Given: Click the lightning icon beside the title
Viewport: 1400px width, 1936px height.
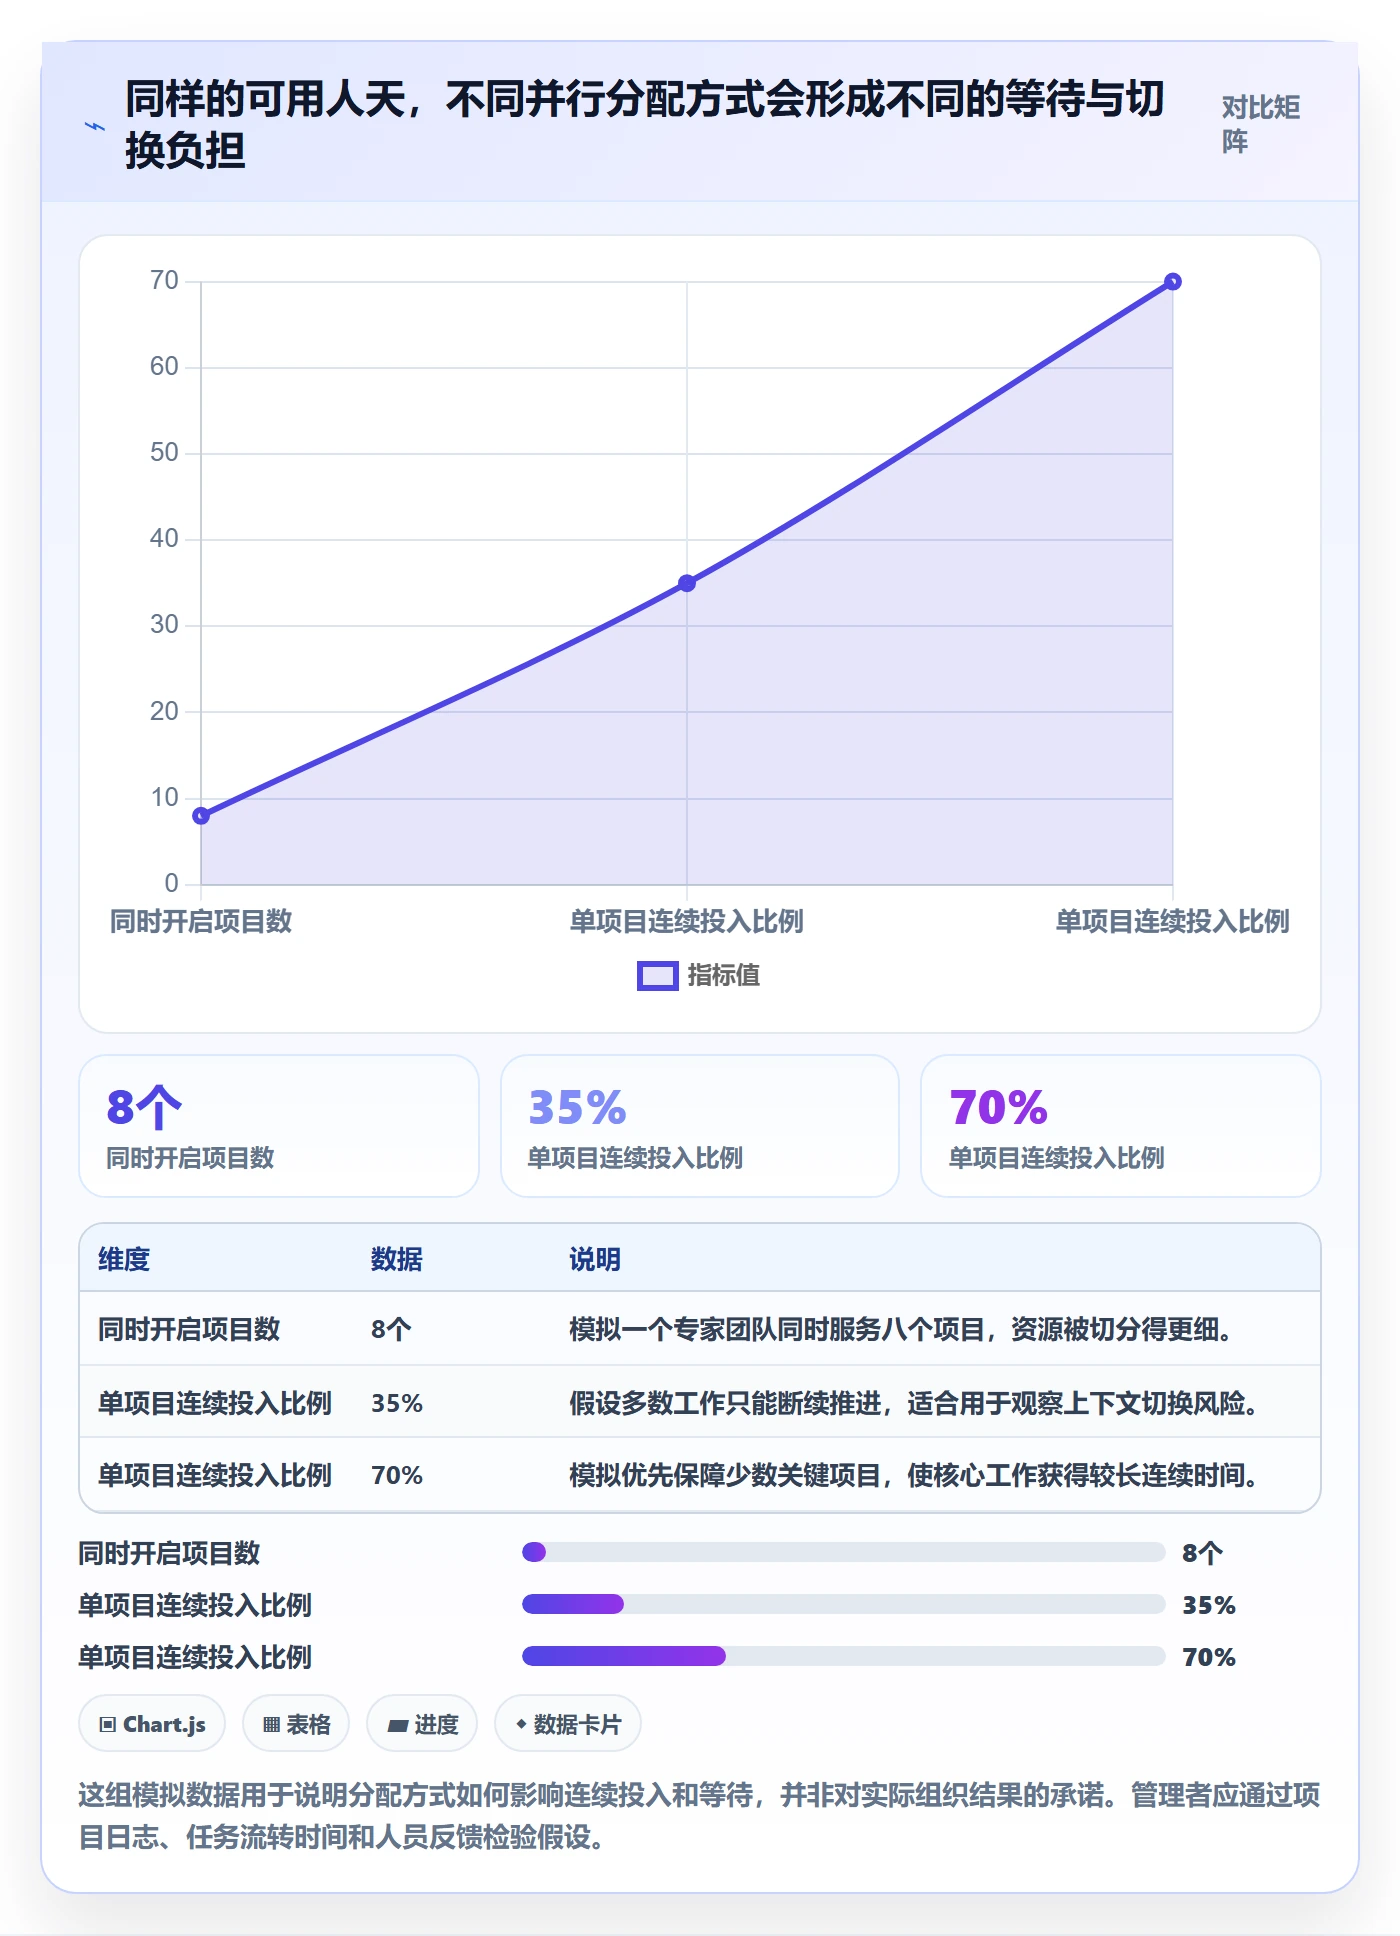Looking at the screenshot, I should 95,126.
